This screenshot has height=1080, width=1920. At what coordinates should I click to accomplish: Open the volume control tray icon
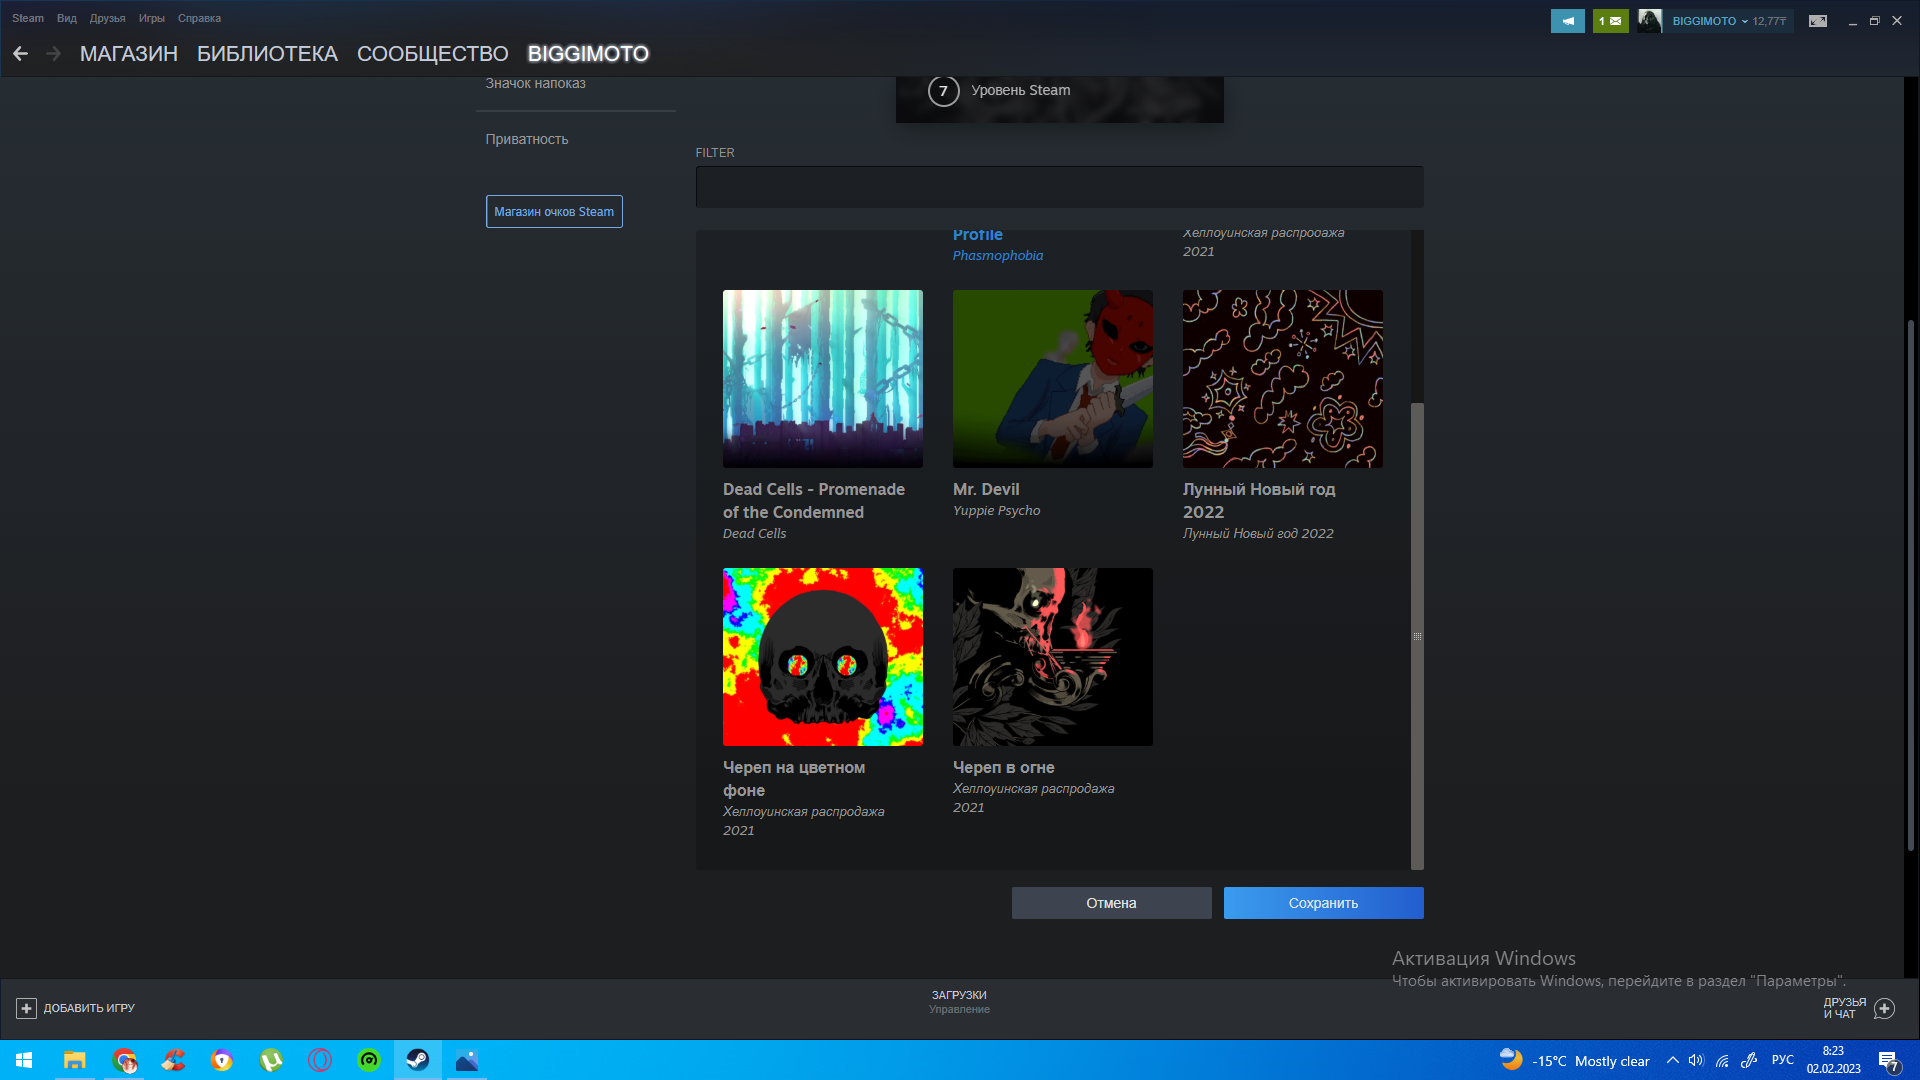1696,1060
